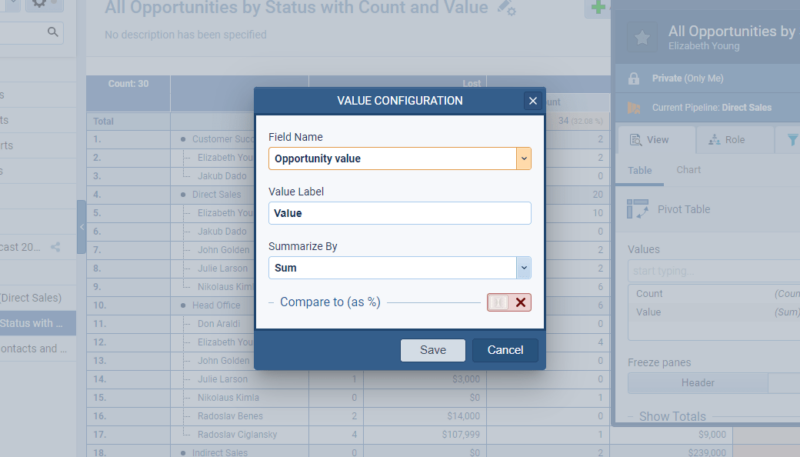Collapse the Show Totals section

click(x=631, y=417)
